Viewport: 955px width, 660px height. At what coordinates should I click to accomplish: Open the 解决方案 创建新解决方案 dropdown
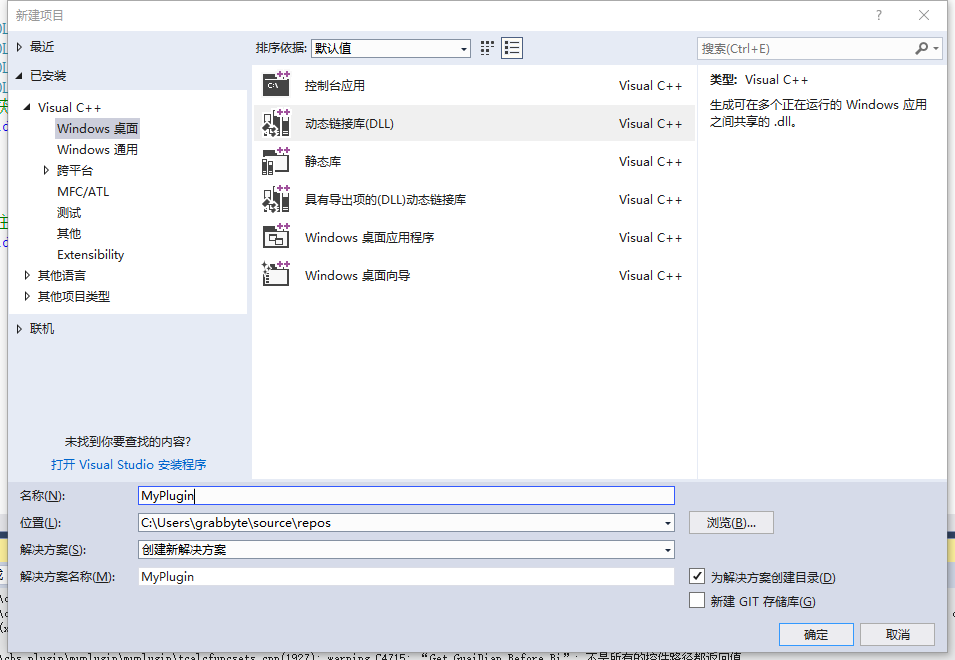tap(668, 550)
